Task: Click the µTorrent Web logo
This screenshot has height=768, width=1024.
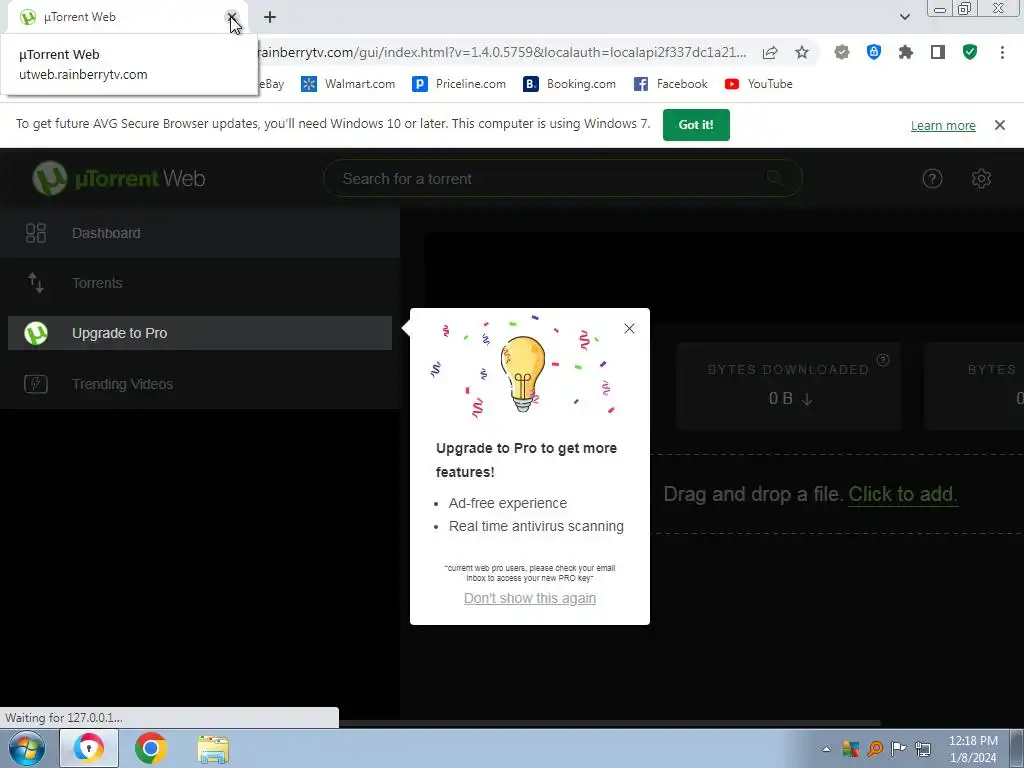Action: [119, 178]
